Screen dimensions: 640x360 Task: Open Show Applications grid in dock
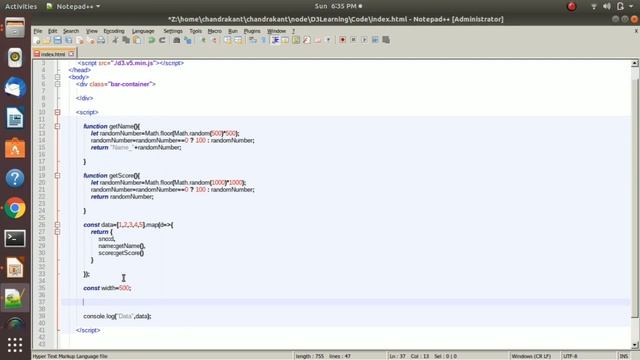[15, 345]
